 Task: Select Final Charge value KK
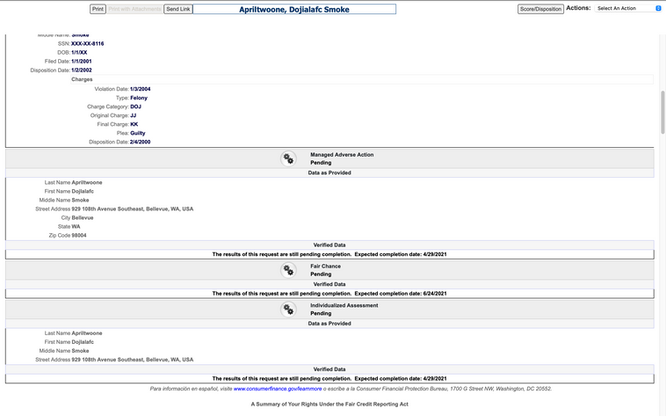[x=134, y=125]
